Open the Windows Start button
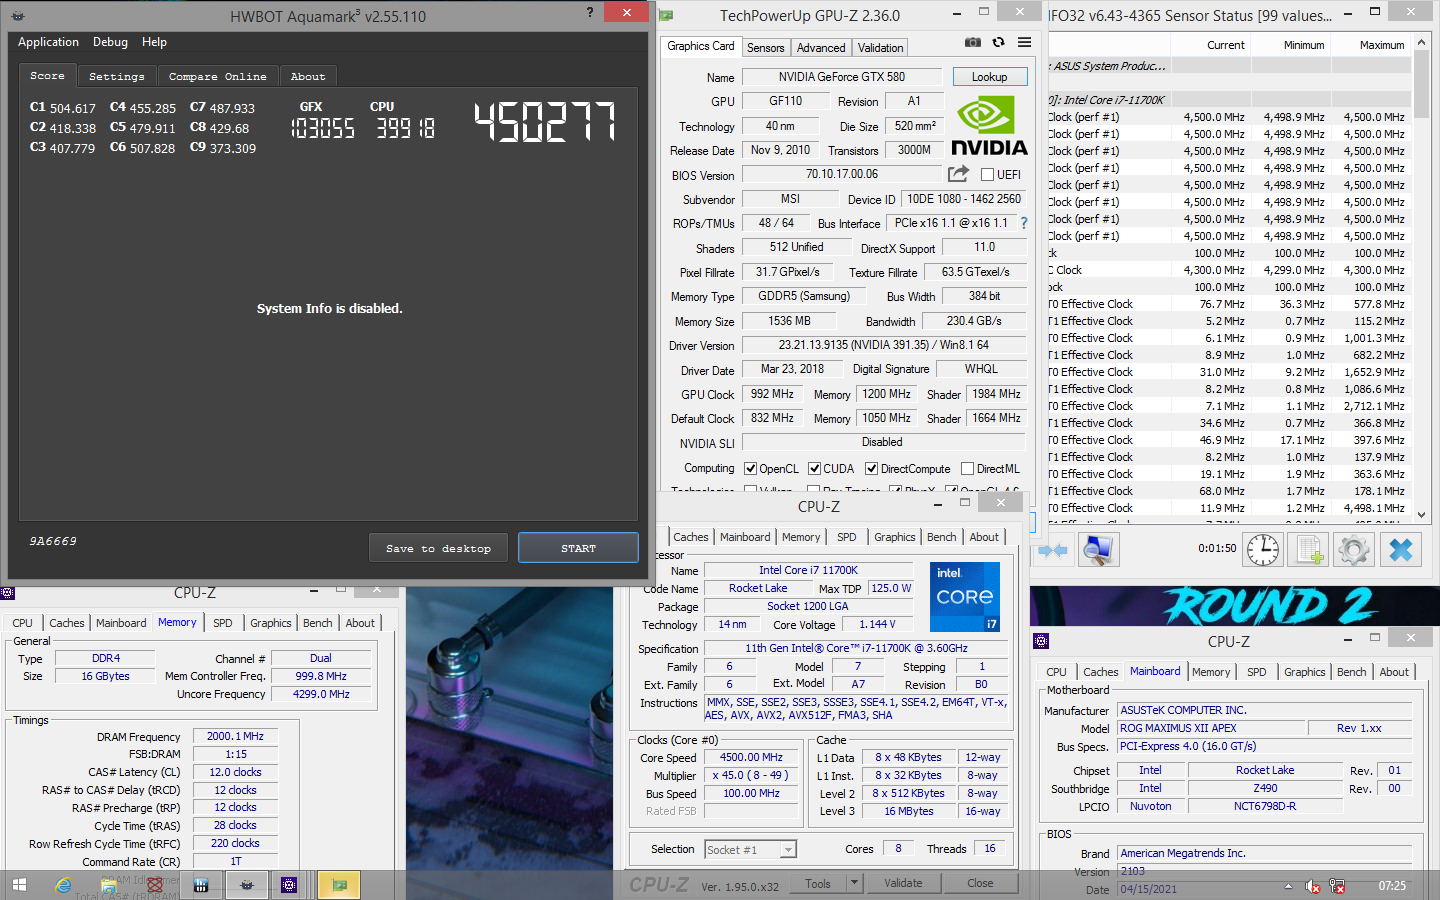Screen dimensions: 1440x900 click(19, 885)
